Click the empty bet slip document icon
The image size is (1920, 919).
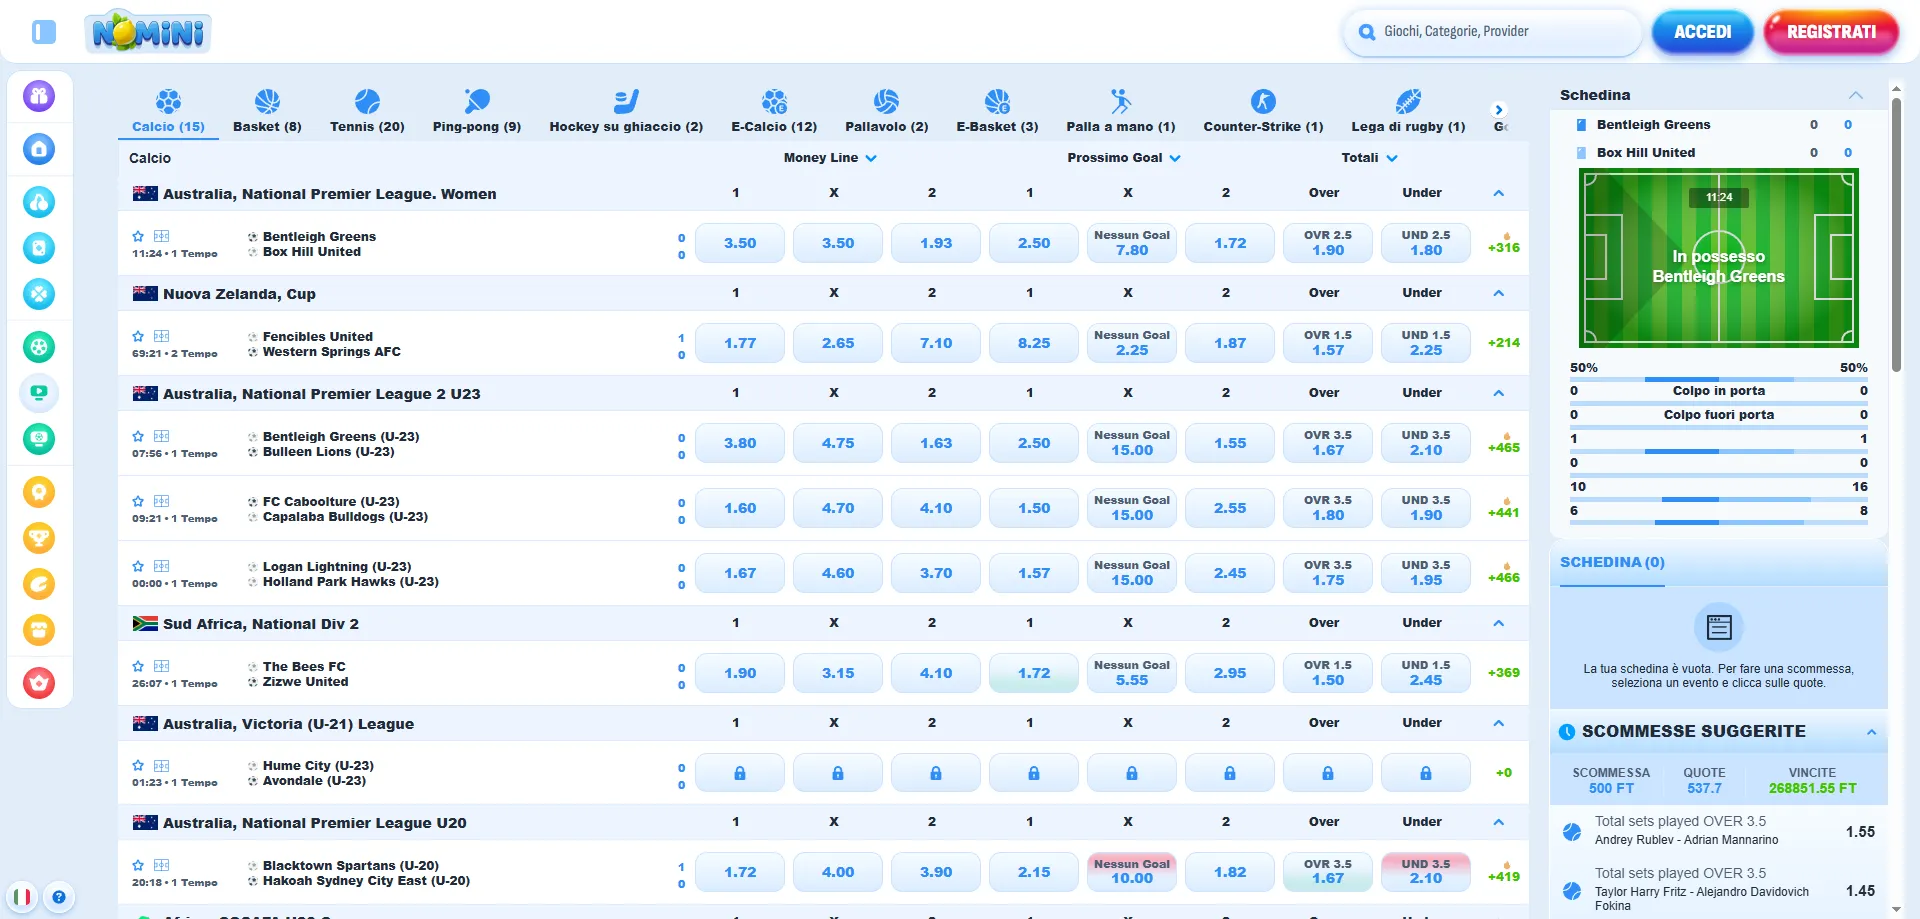point(1719,627)
